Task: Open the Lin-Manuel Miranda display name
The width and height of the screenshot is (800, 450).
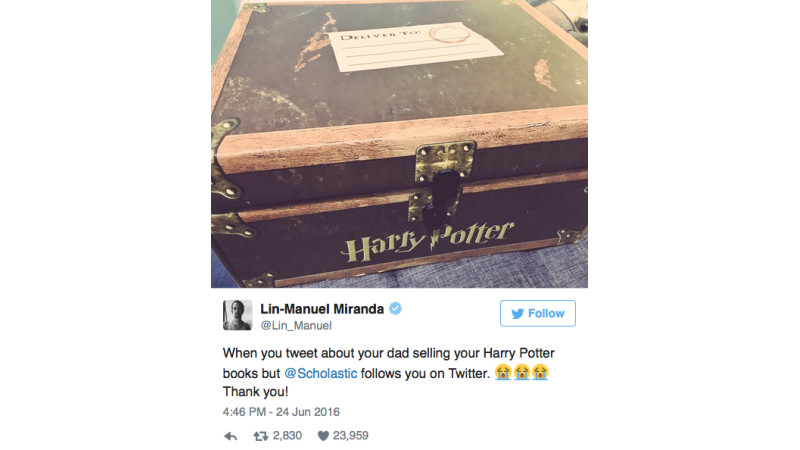Action: tap(322, 309)
